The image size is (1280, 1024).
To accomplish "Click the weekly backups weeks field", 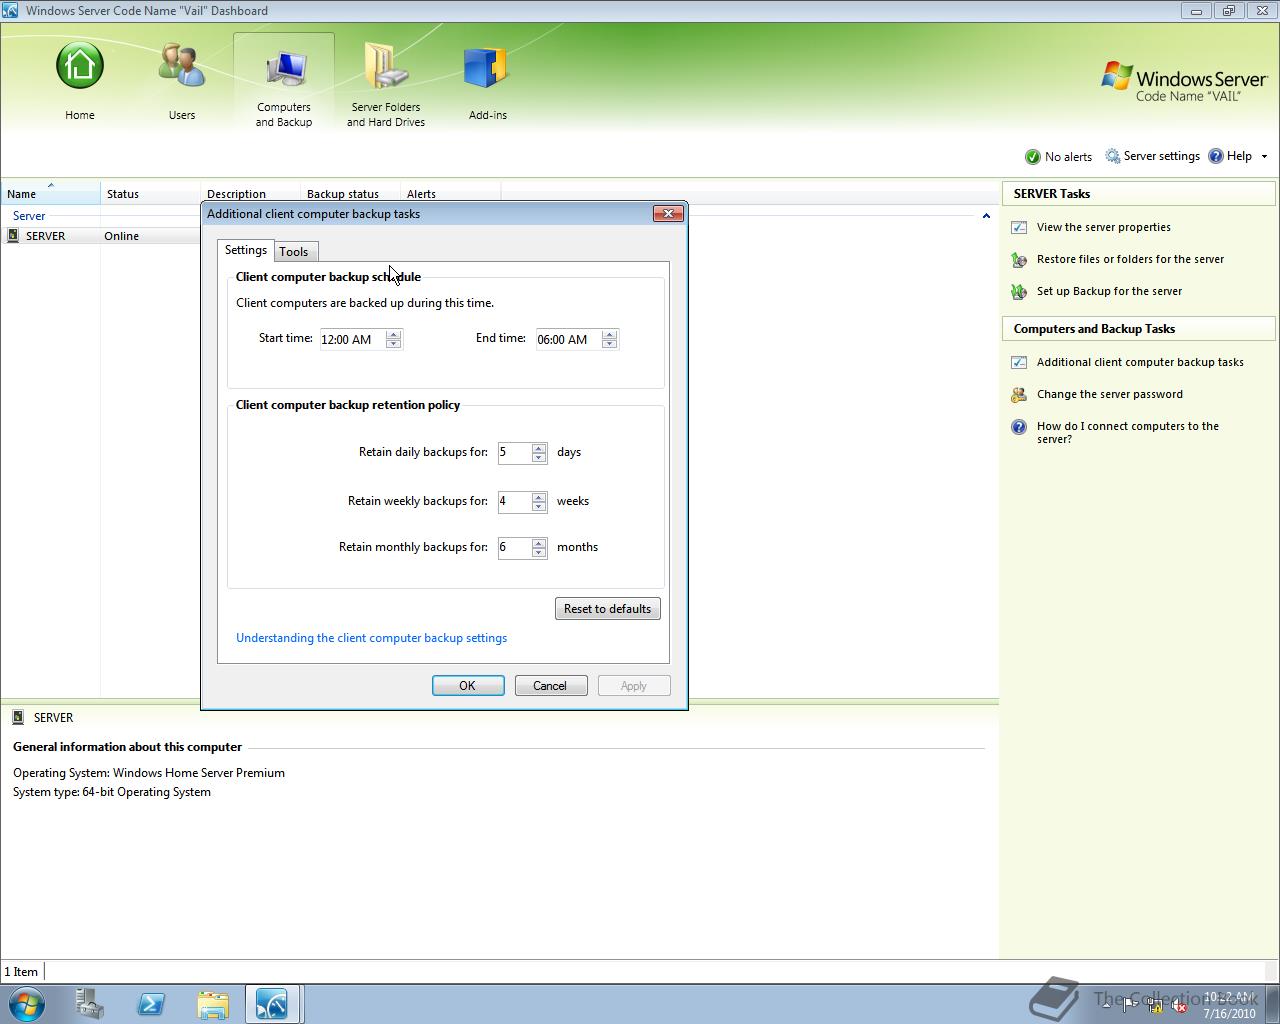I will [x=514, y=501].
